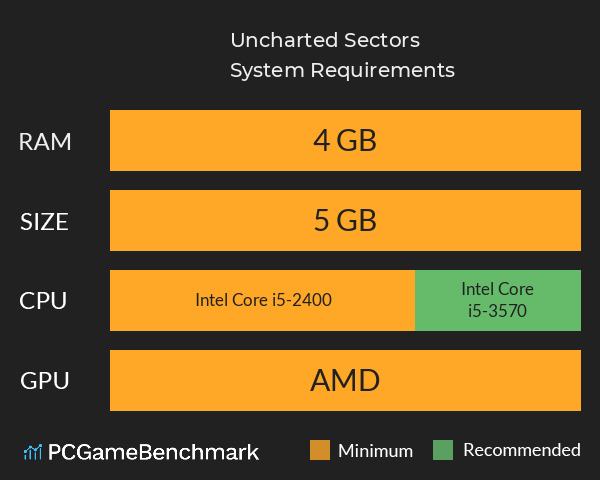The width and height of the screenshot is (600, 480).
Task: Select the GPU row label
Action: tap(45, 381)
